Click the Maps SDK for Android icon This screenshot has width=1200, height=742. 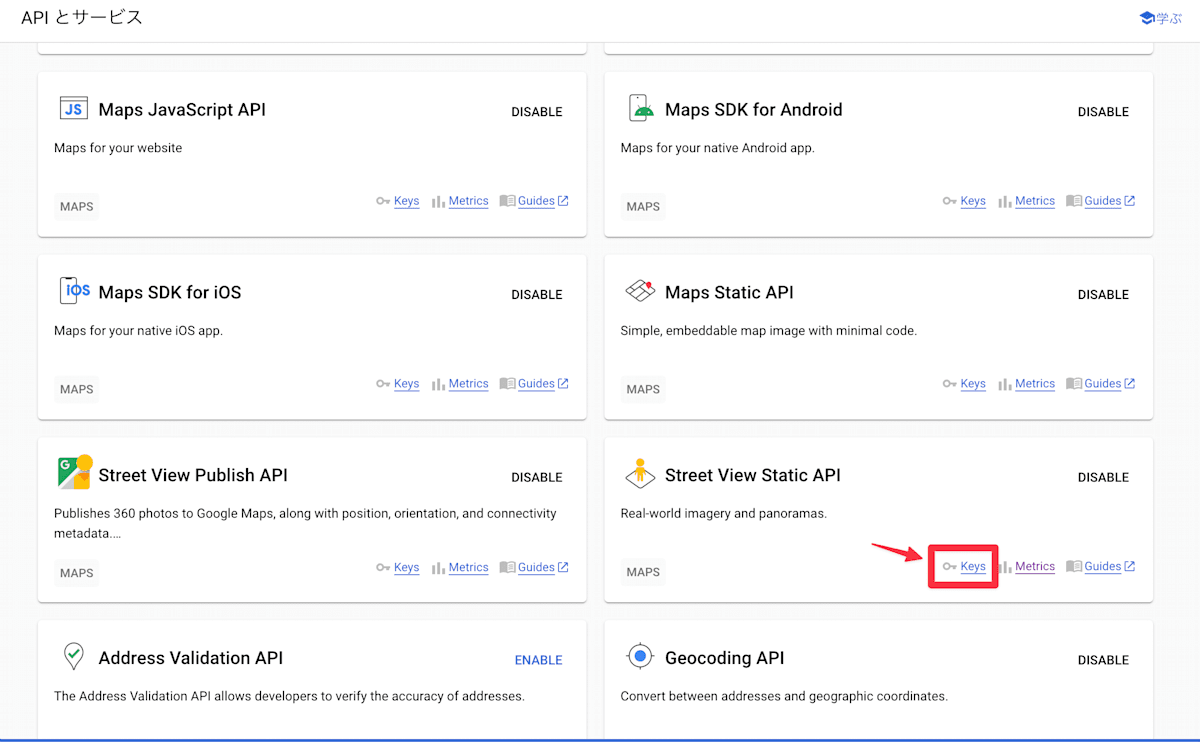point(640,108)
